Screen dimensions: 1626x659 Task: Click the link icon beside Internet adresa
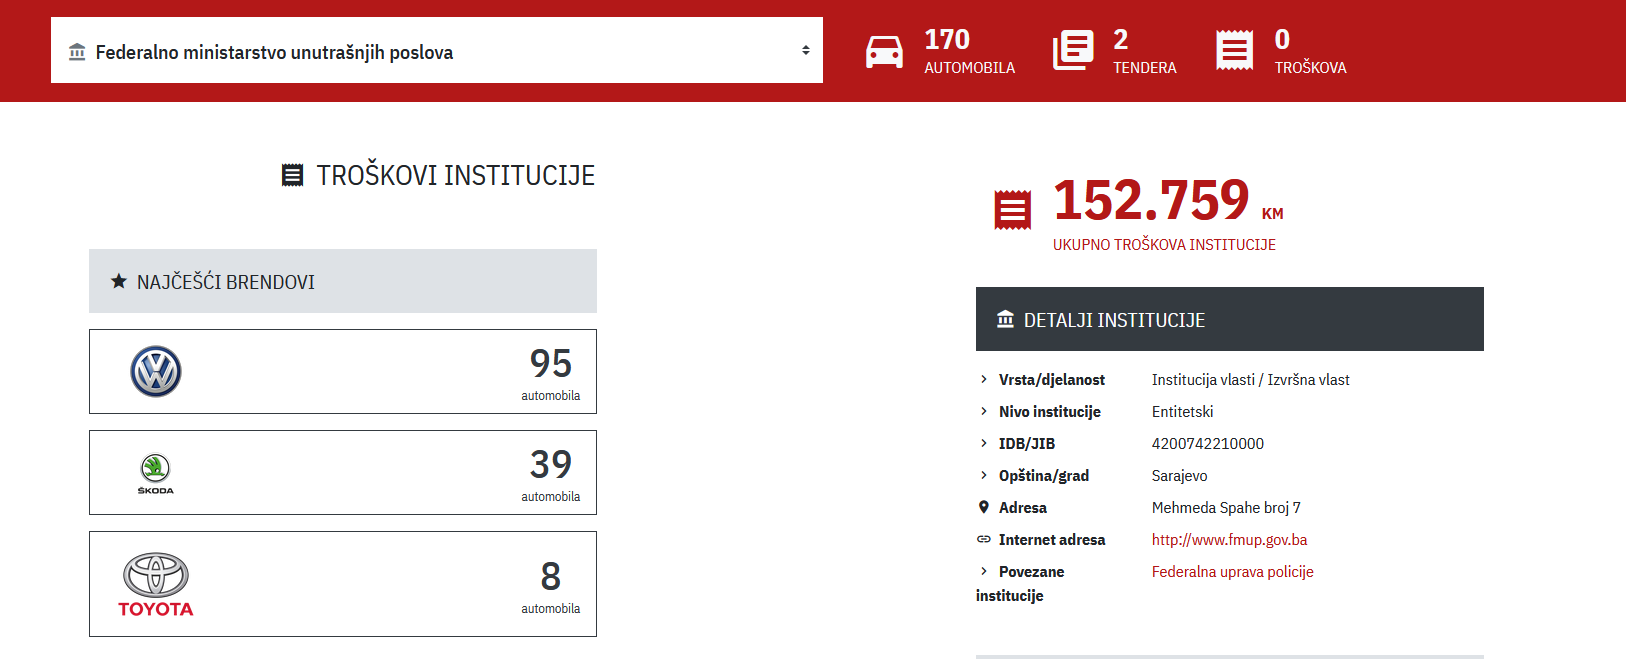point(984,539)
